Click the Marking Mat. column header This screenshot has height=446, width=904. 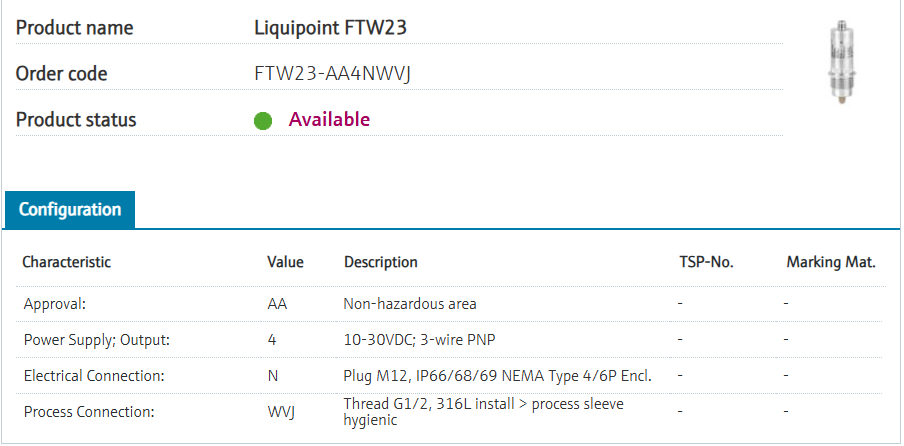tap(831, 262)
